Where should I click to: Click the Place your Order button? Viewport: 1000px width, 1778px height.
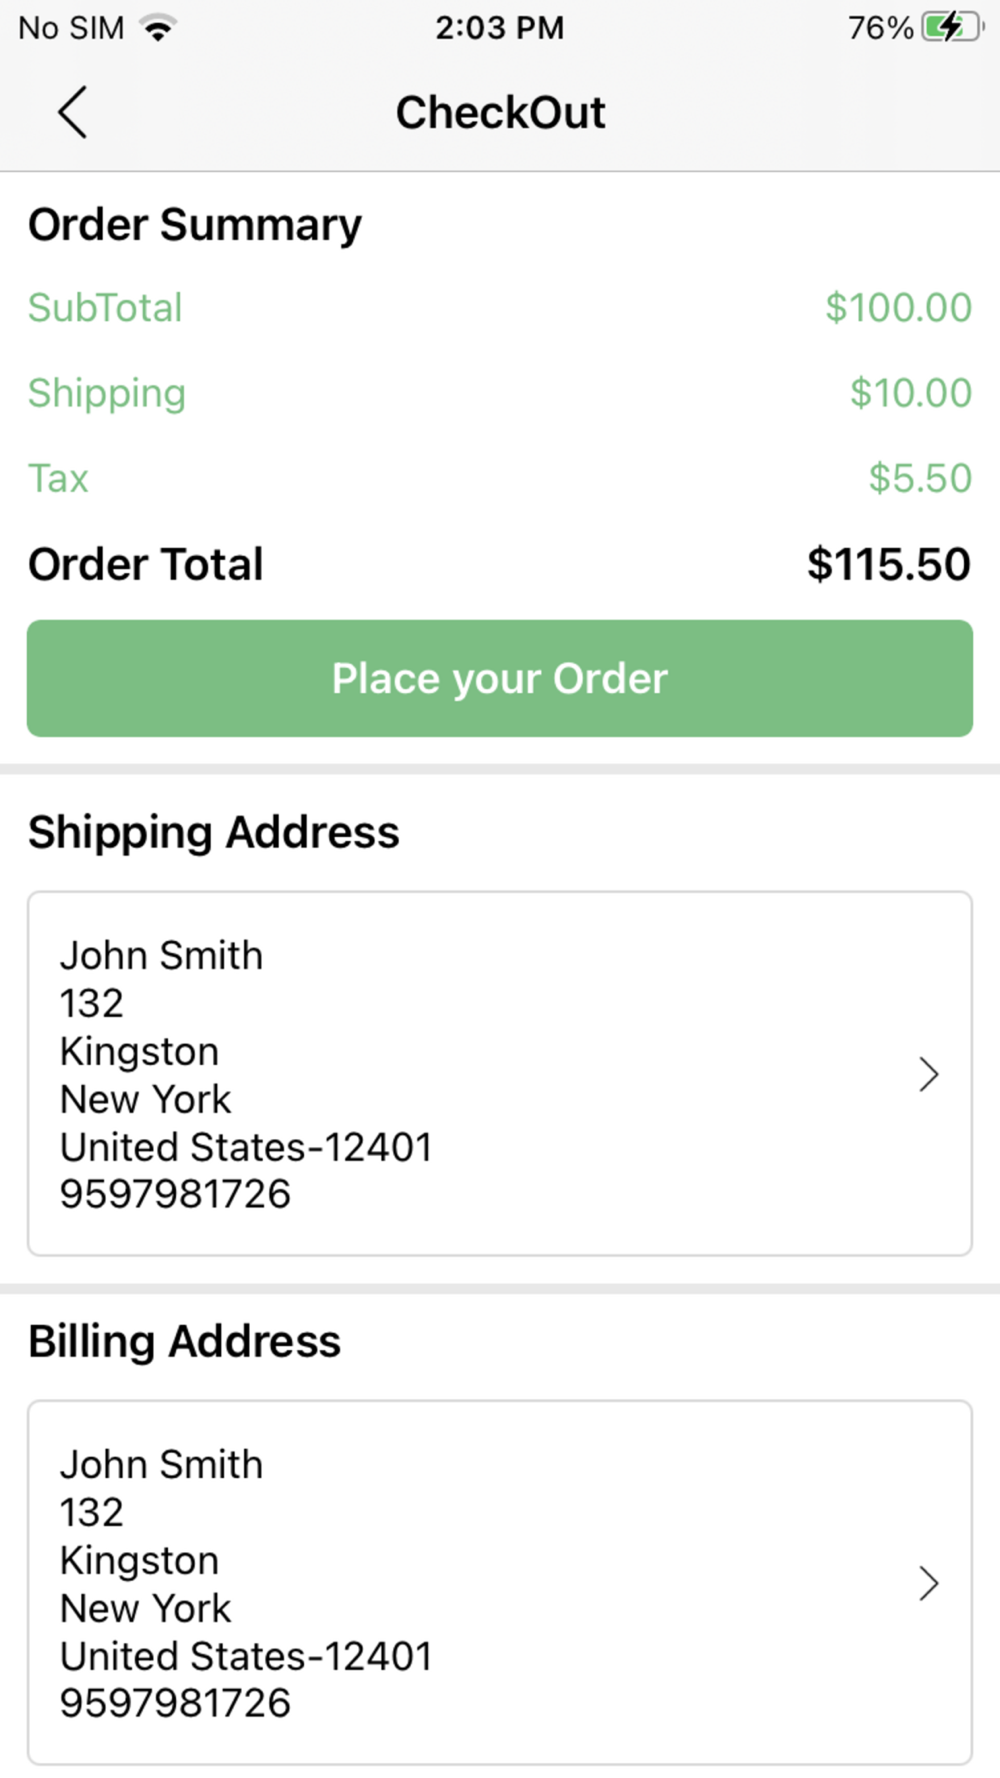coord(500,678)
